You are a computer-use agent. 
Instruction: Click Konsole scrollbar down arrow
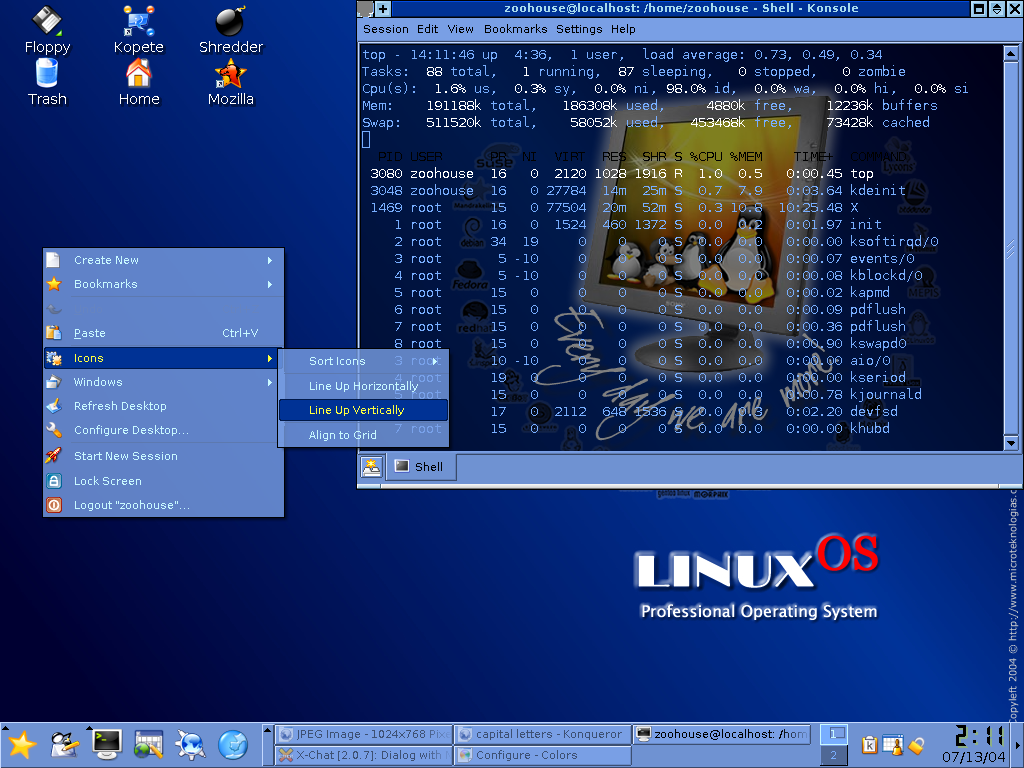(x=1010, y=443)
